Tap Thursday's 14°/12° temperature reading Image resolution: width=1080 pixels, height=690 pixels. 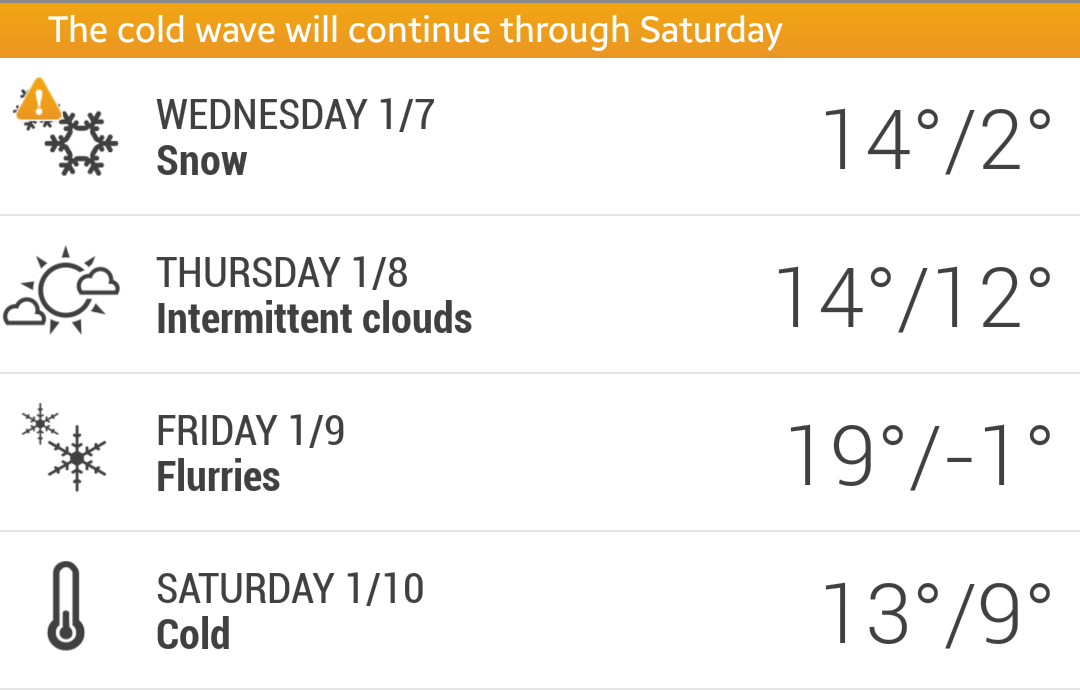[x=914, y=297]
